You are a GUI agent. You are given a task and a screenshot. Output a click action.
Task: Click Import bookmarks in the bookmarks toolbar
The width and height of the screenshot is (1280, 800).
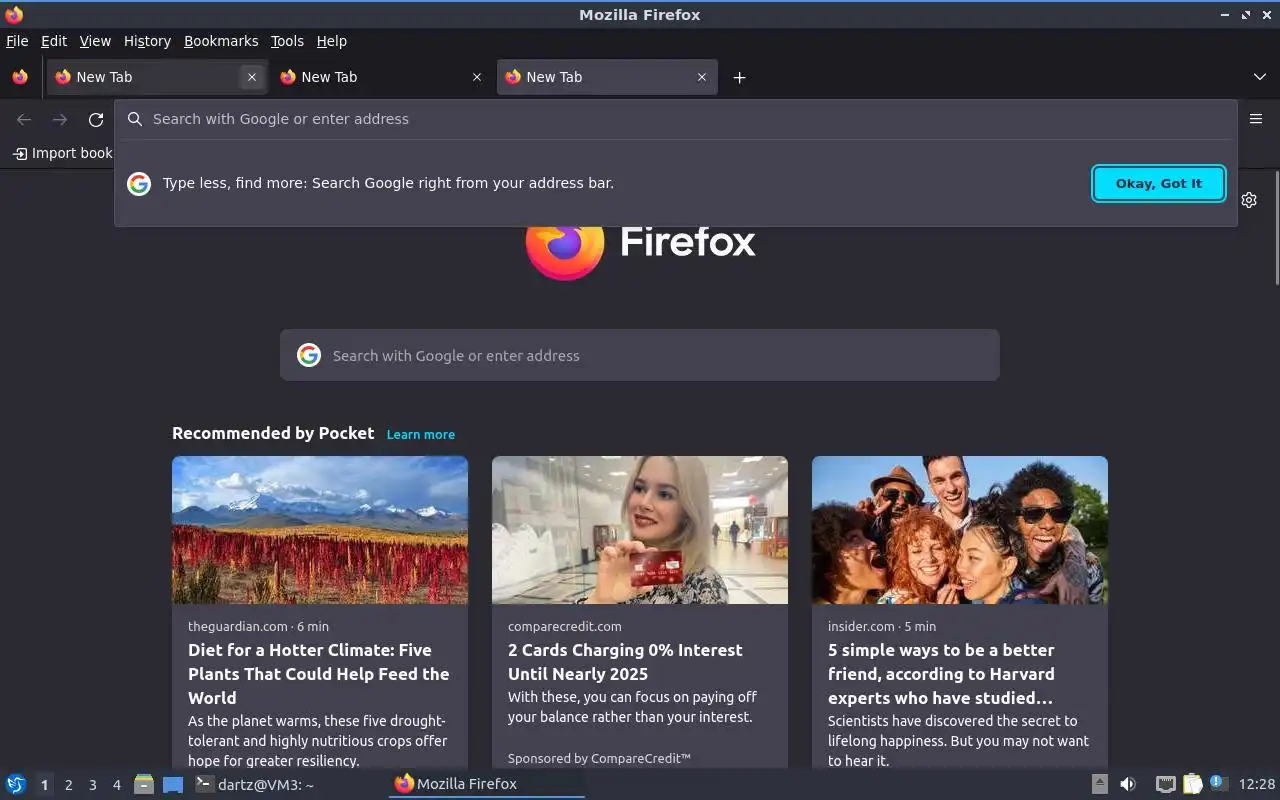click(x=62, y=153)
